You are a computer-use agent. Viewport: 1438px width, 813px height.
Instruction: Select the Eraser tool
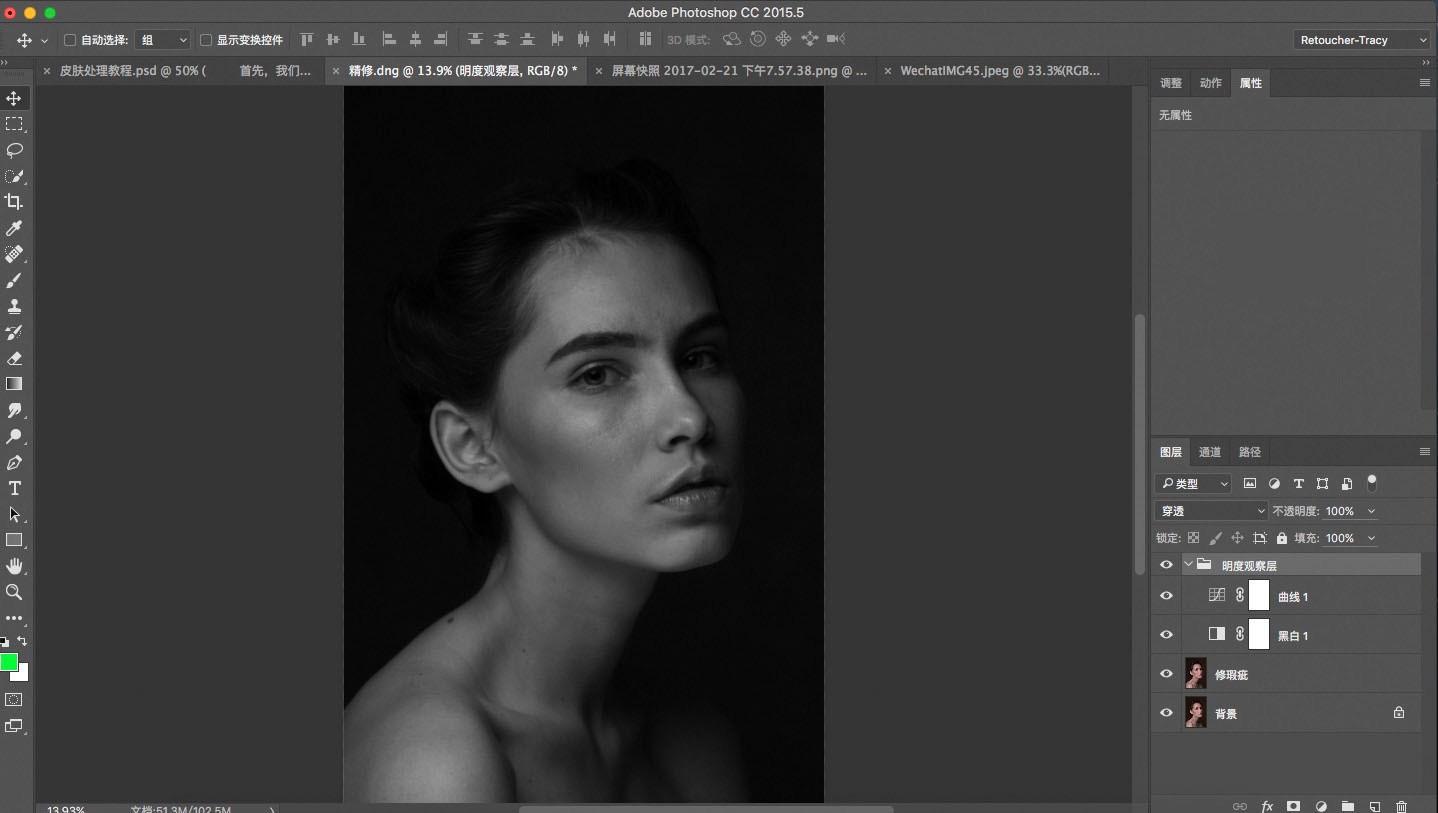pyautogui.click(x=14, y=358)
